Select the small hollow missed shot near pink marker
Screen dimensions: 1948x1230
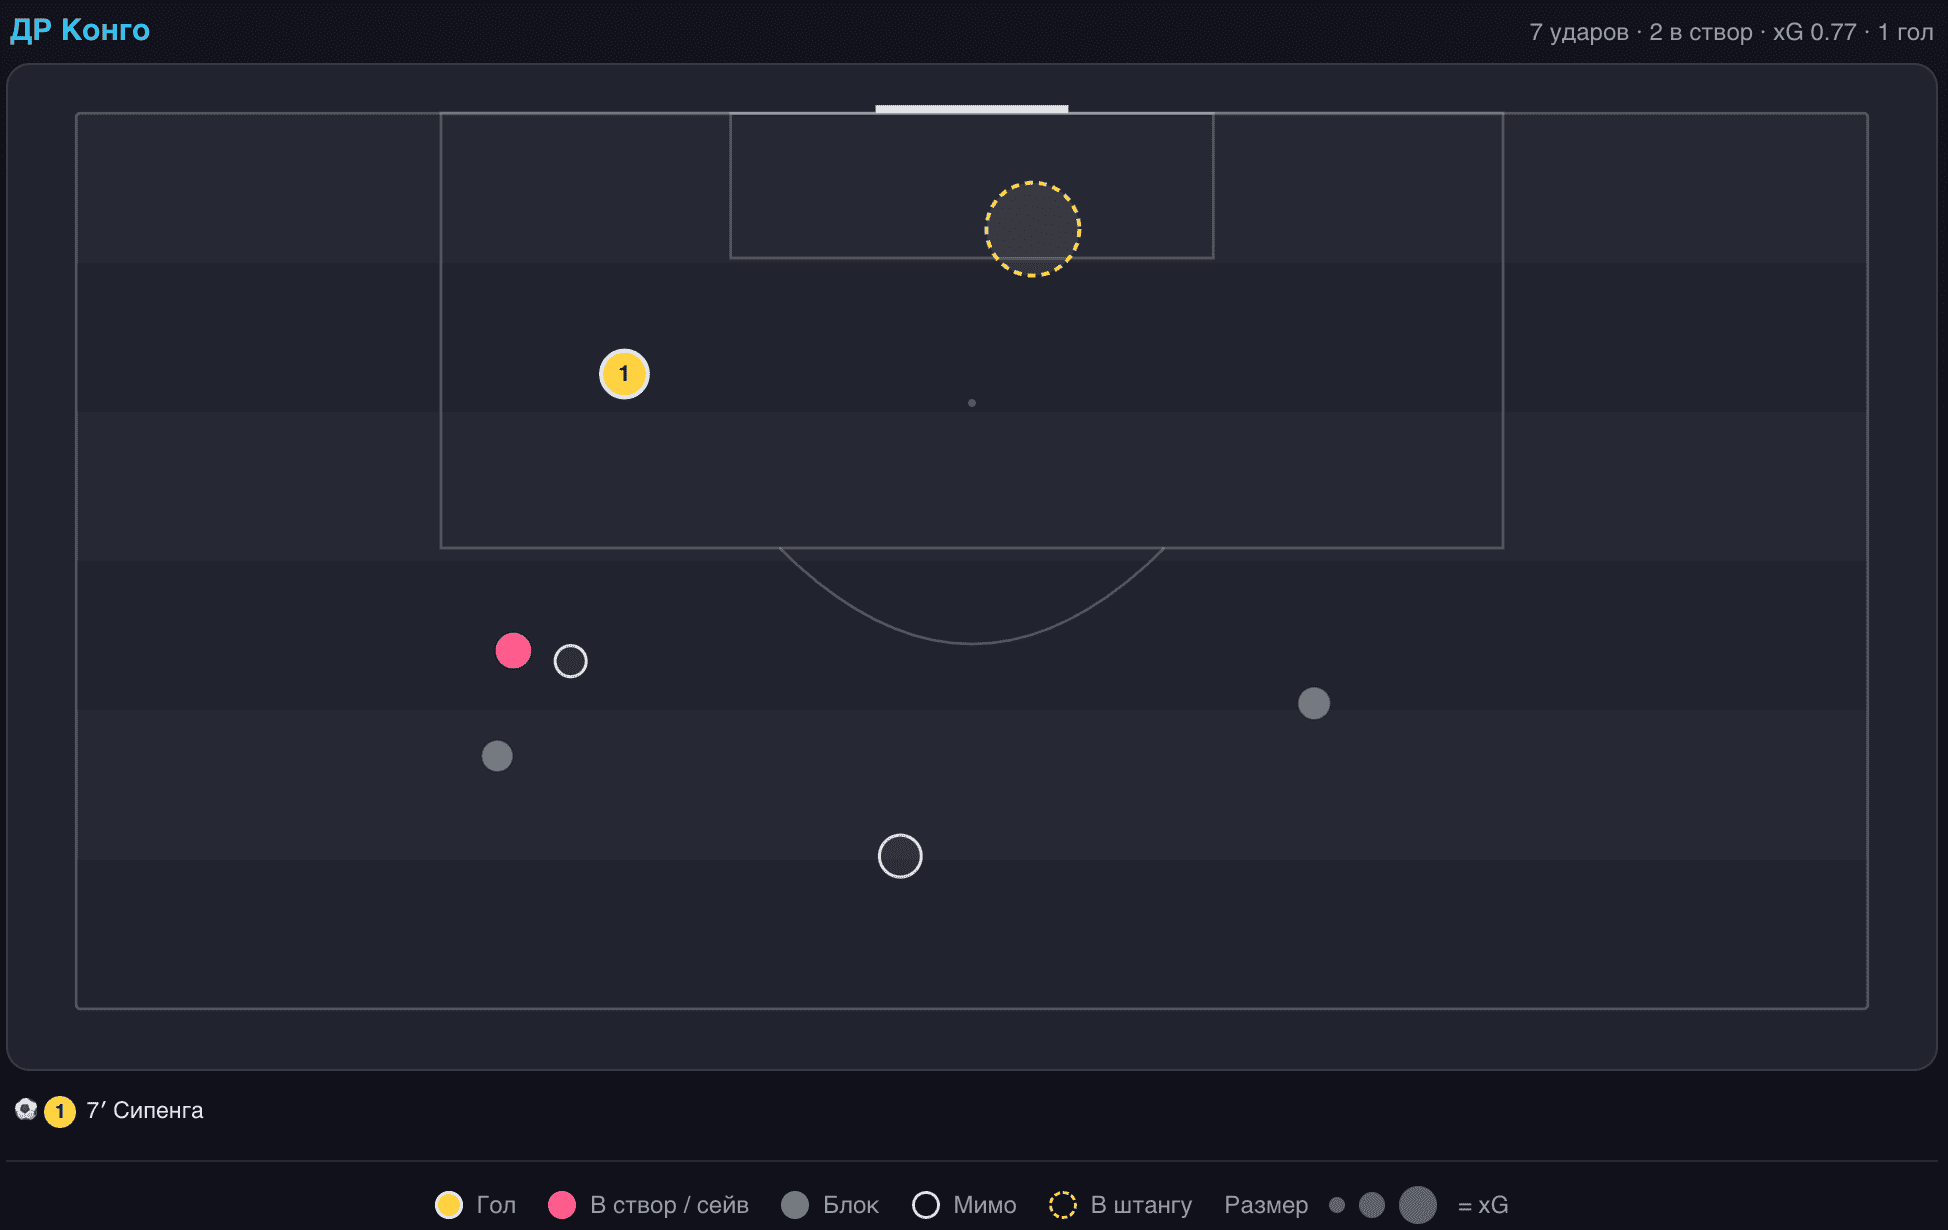coord(571,661)
